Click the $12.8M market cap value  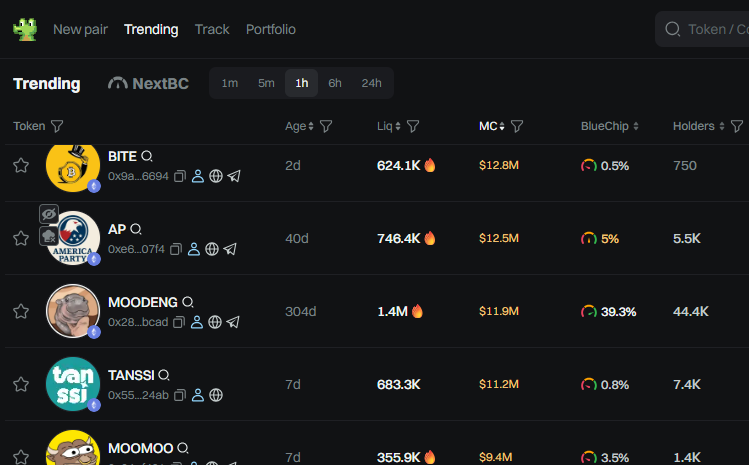pos(499,165)
